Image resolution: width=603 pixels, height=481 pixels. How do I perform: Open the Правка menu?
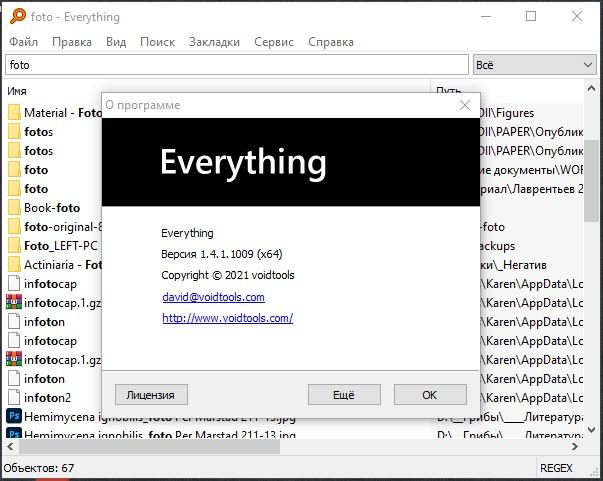tap(72, 42)
